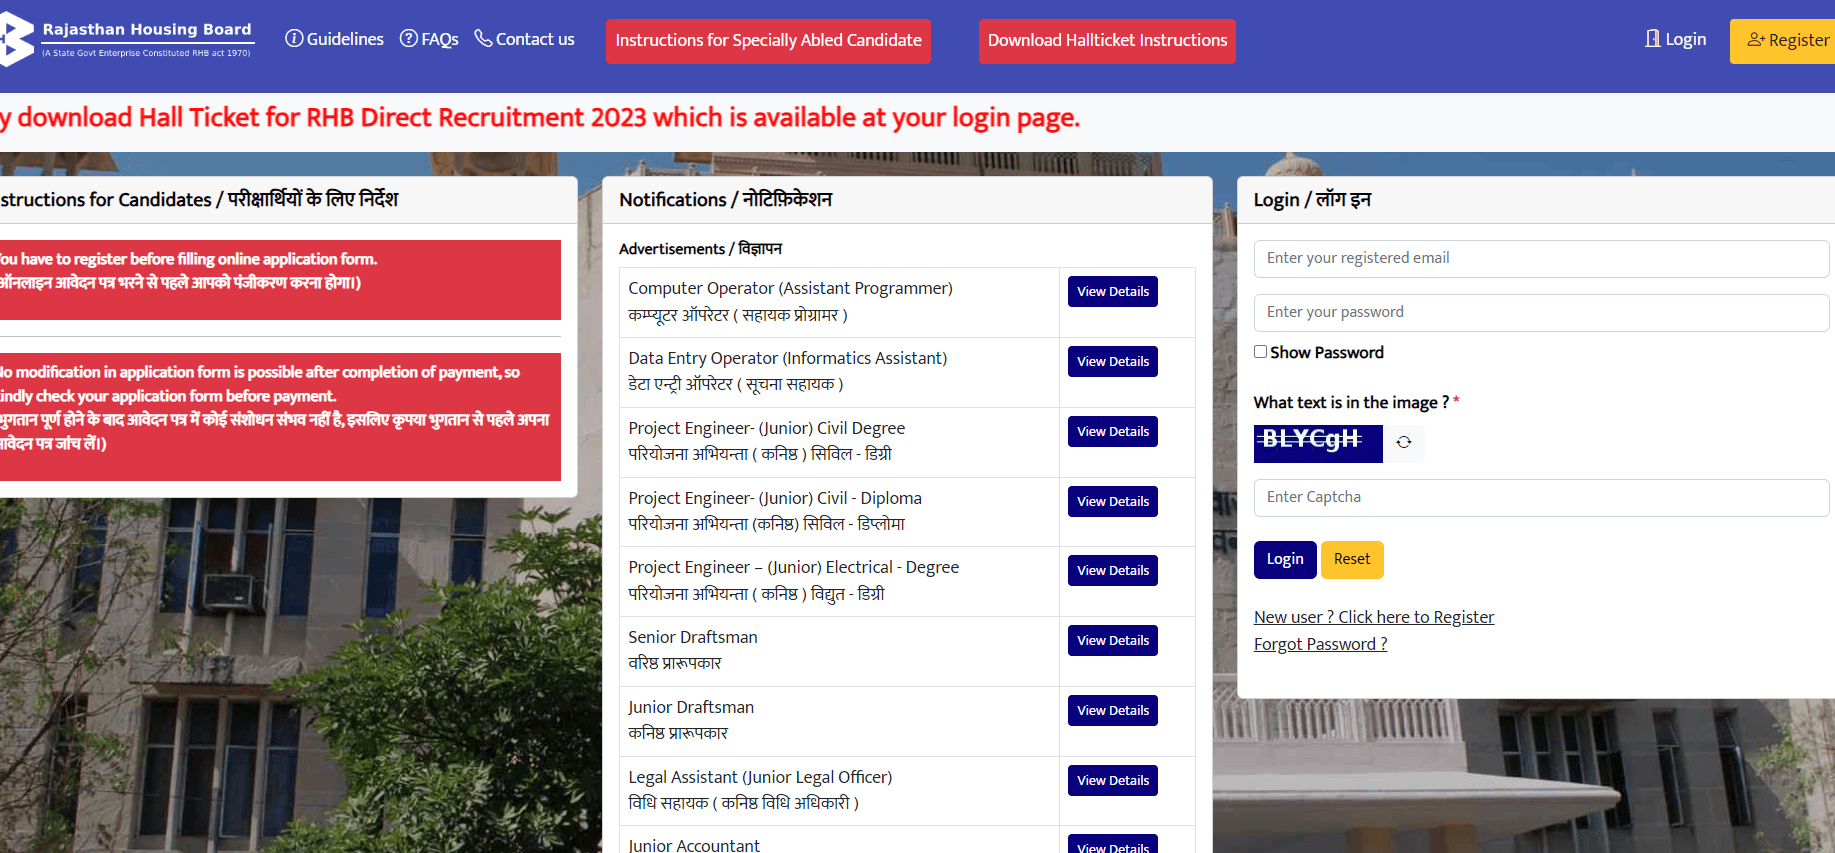View Details for Senior Draftsman advertisement

point(1112,641)
